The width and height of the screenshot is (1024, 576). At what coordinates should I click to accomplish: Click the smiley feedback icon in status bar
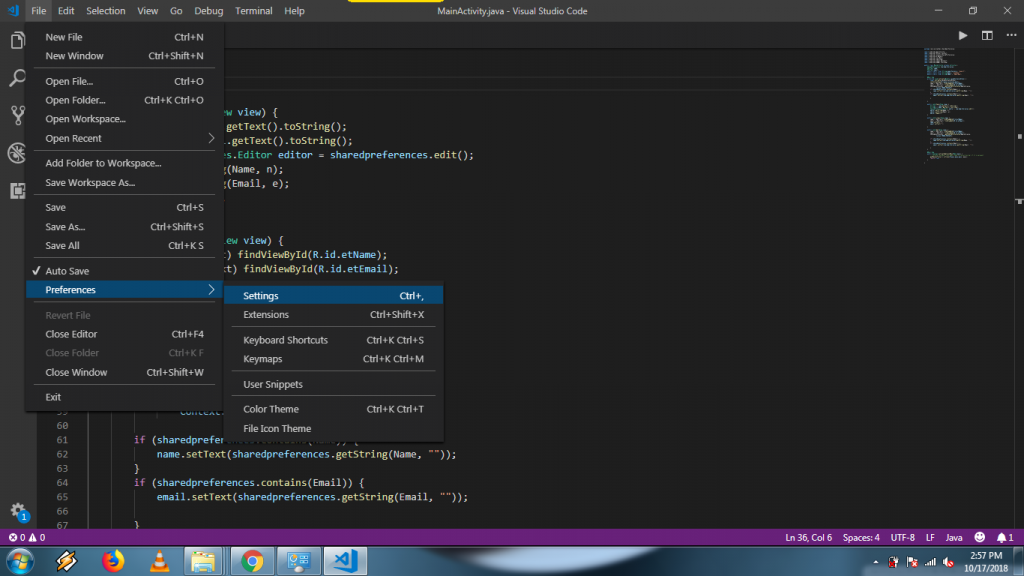click(979, 537)
